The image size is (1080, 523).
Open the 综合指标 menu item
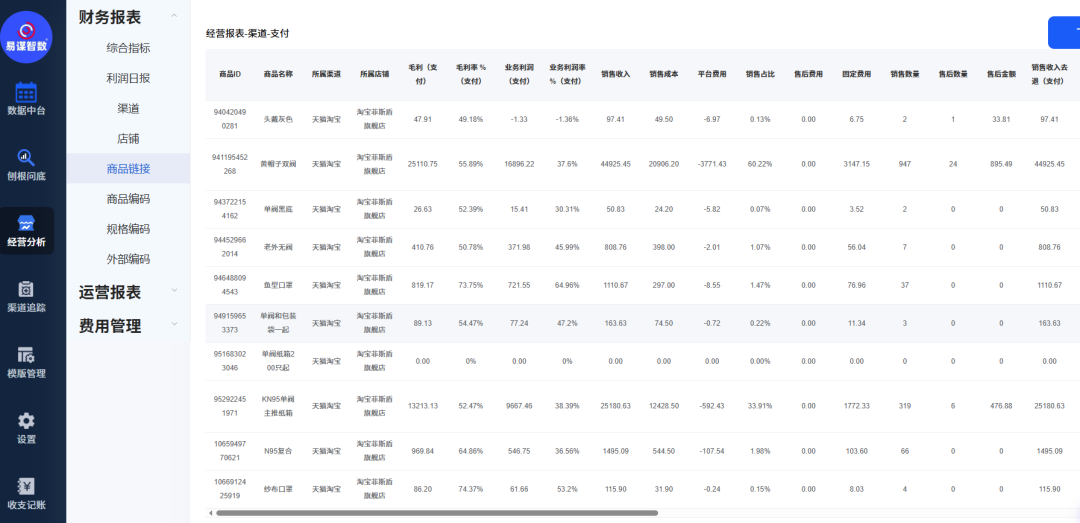128,48
